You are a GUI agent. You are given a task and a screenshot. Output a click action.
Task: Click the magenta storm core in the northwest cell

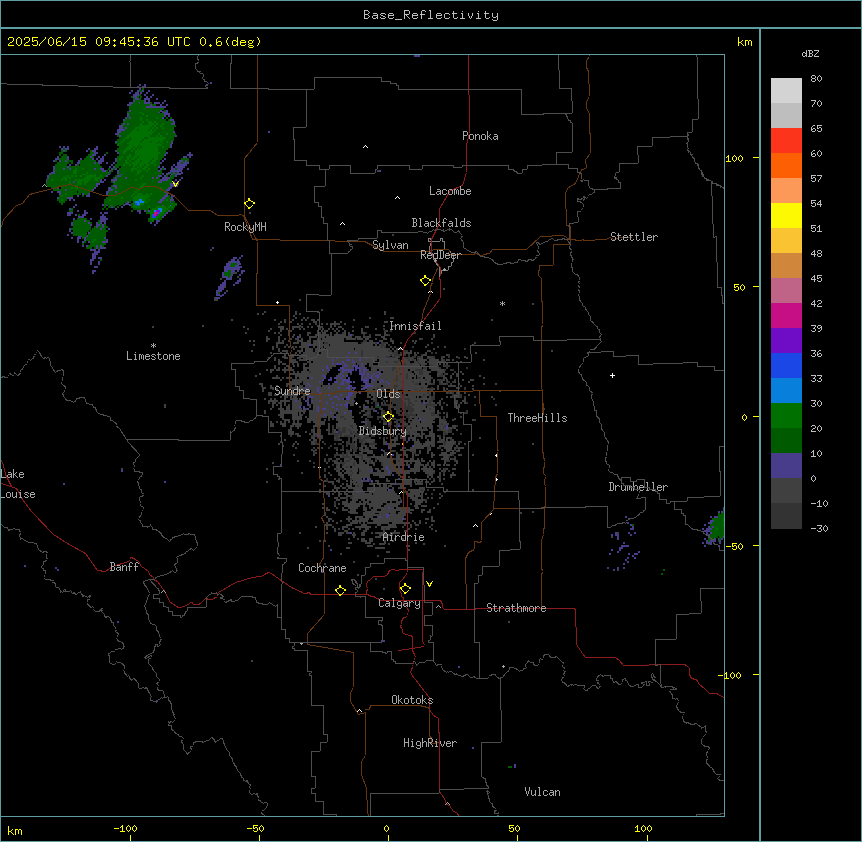pyautogui.click(x=157, y=212)
